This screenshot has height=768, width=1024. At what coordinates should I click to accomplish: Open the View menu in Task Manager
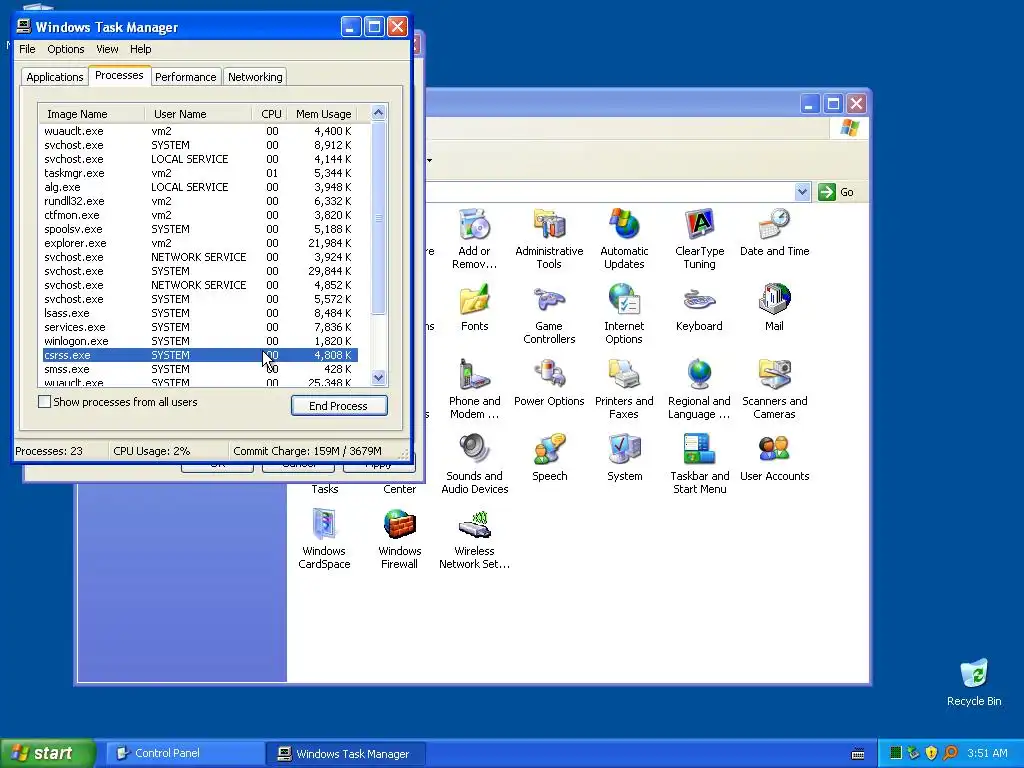tap(107, 49)
